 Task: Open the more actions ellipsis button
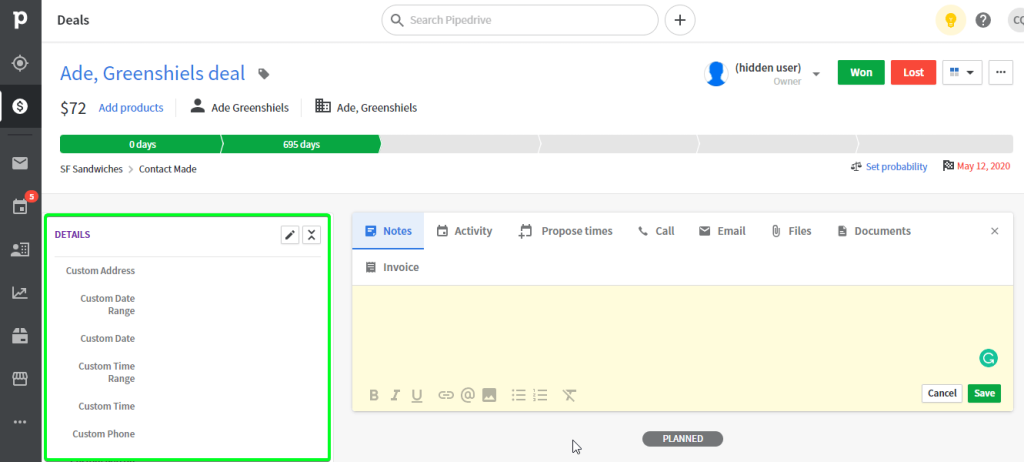tap(1000, 73)
